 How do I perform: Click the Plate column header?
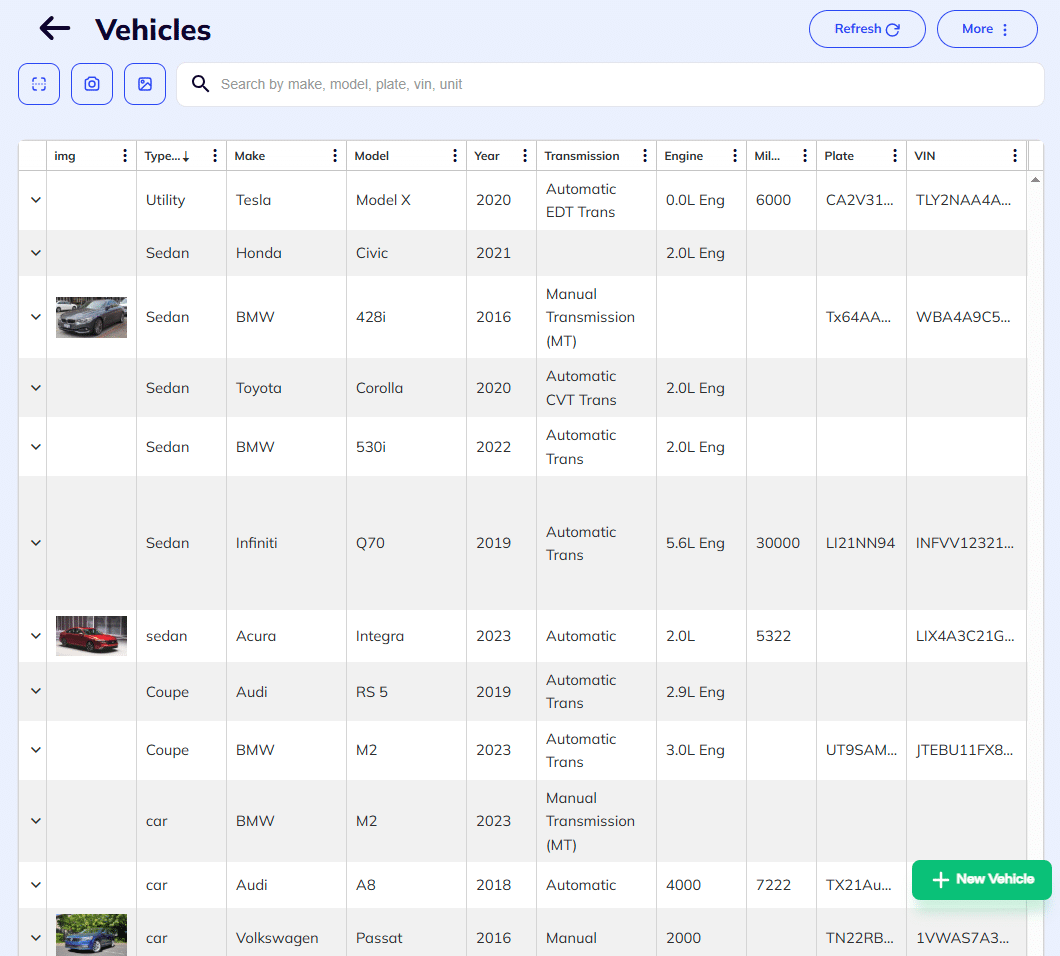840,156
